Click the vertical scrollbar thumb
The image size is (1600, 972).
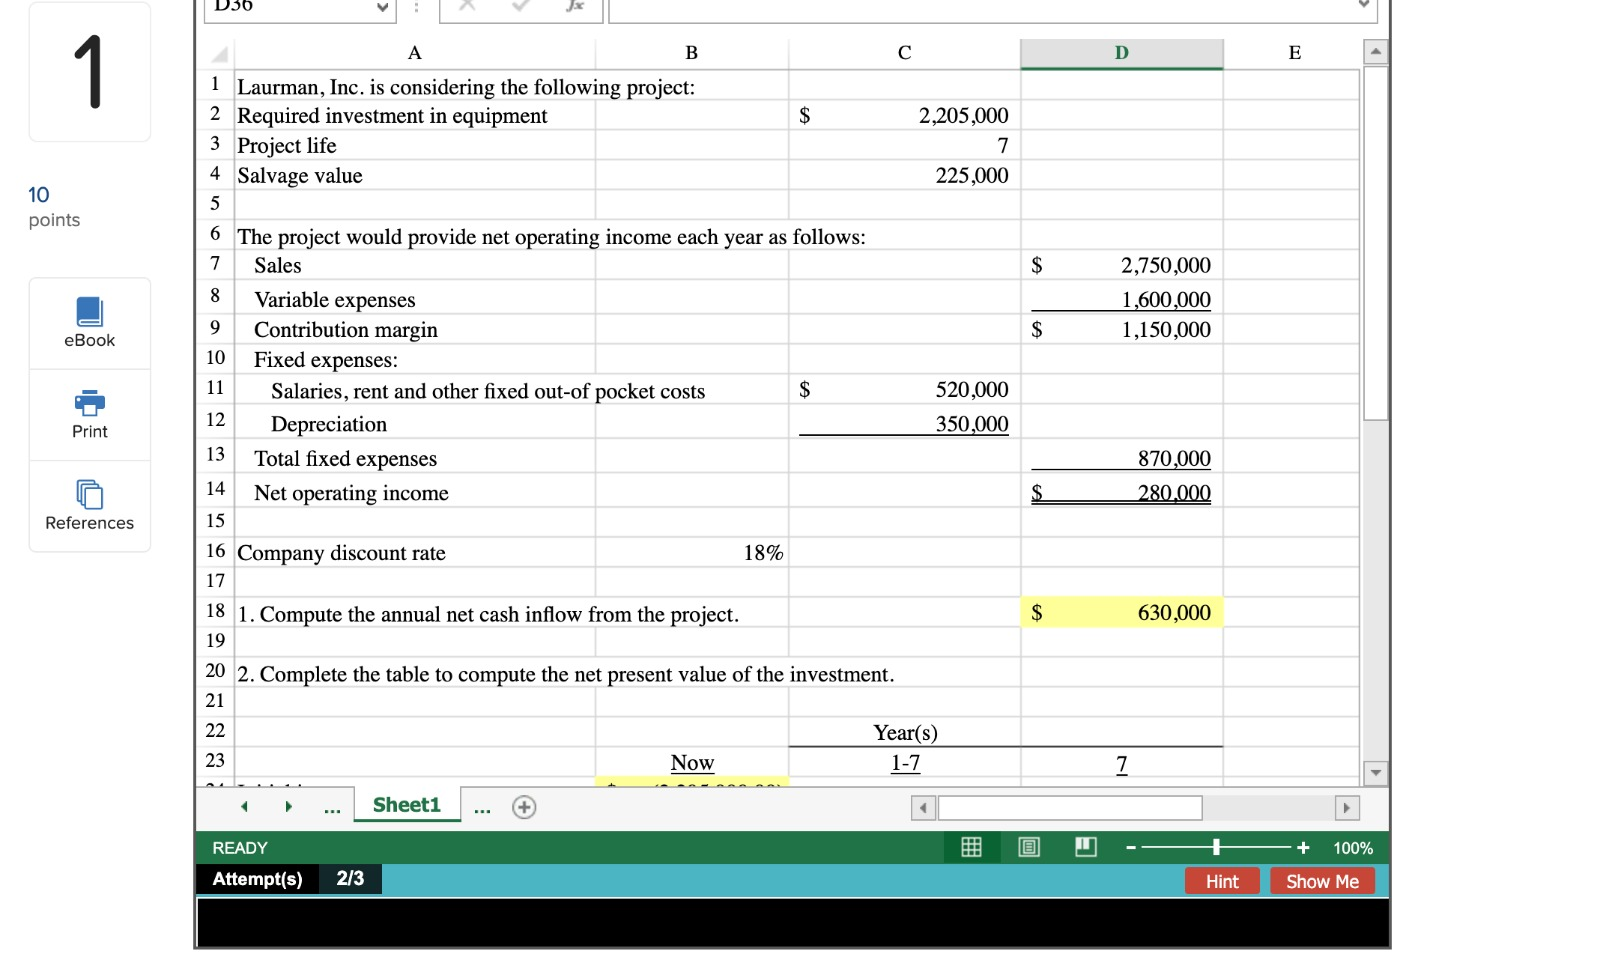click(1376, 243)
